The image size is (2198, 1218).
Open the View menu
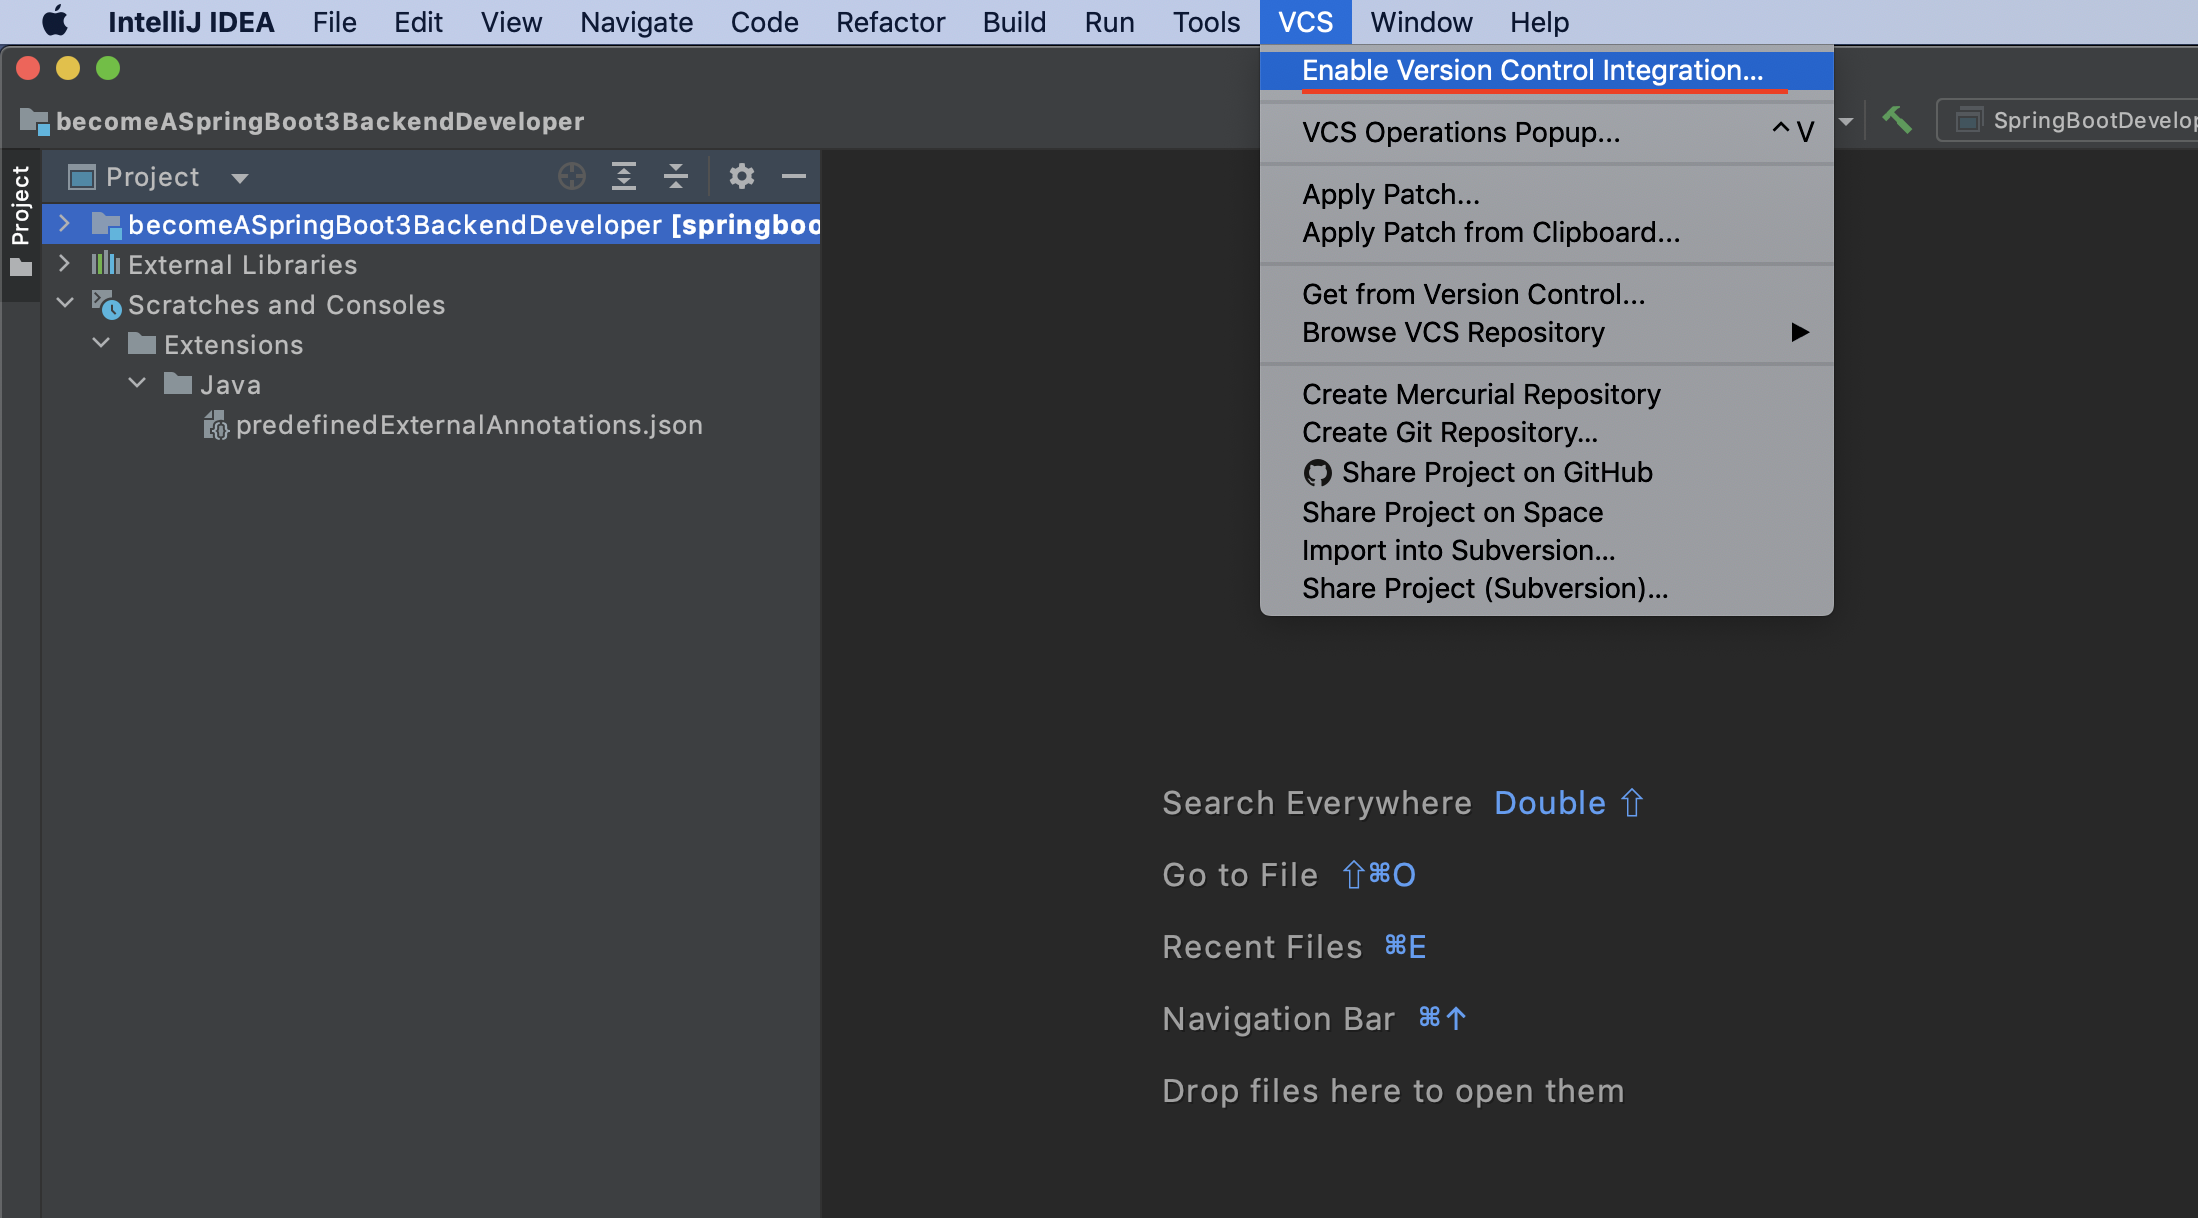[511, 21]
